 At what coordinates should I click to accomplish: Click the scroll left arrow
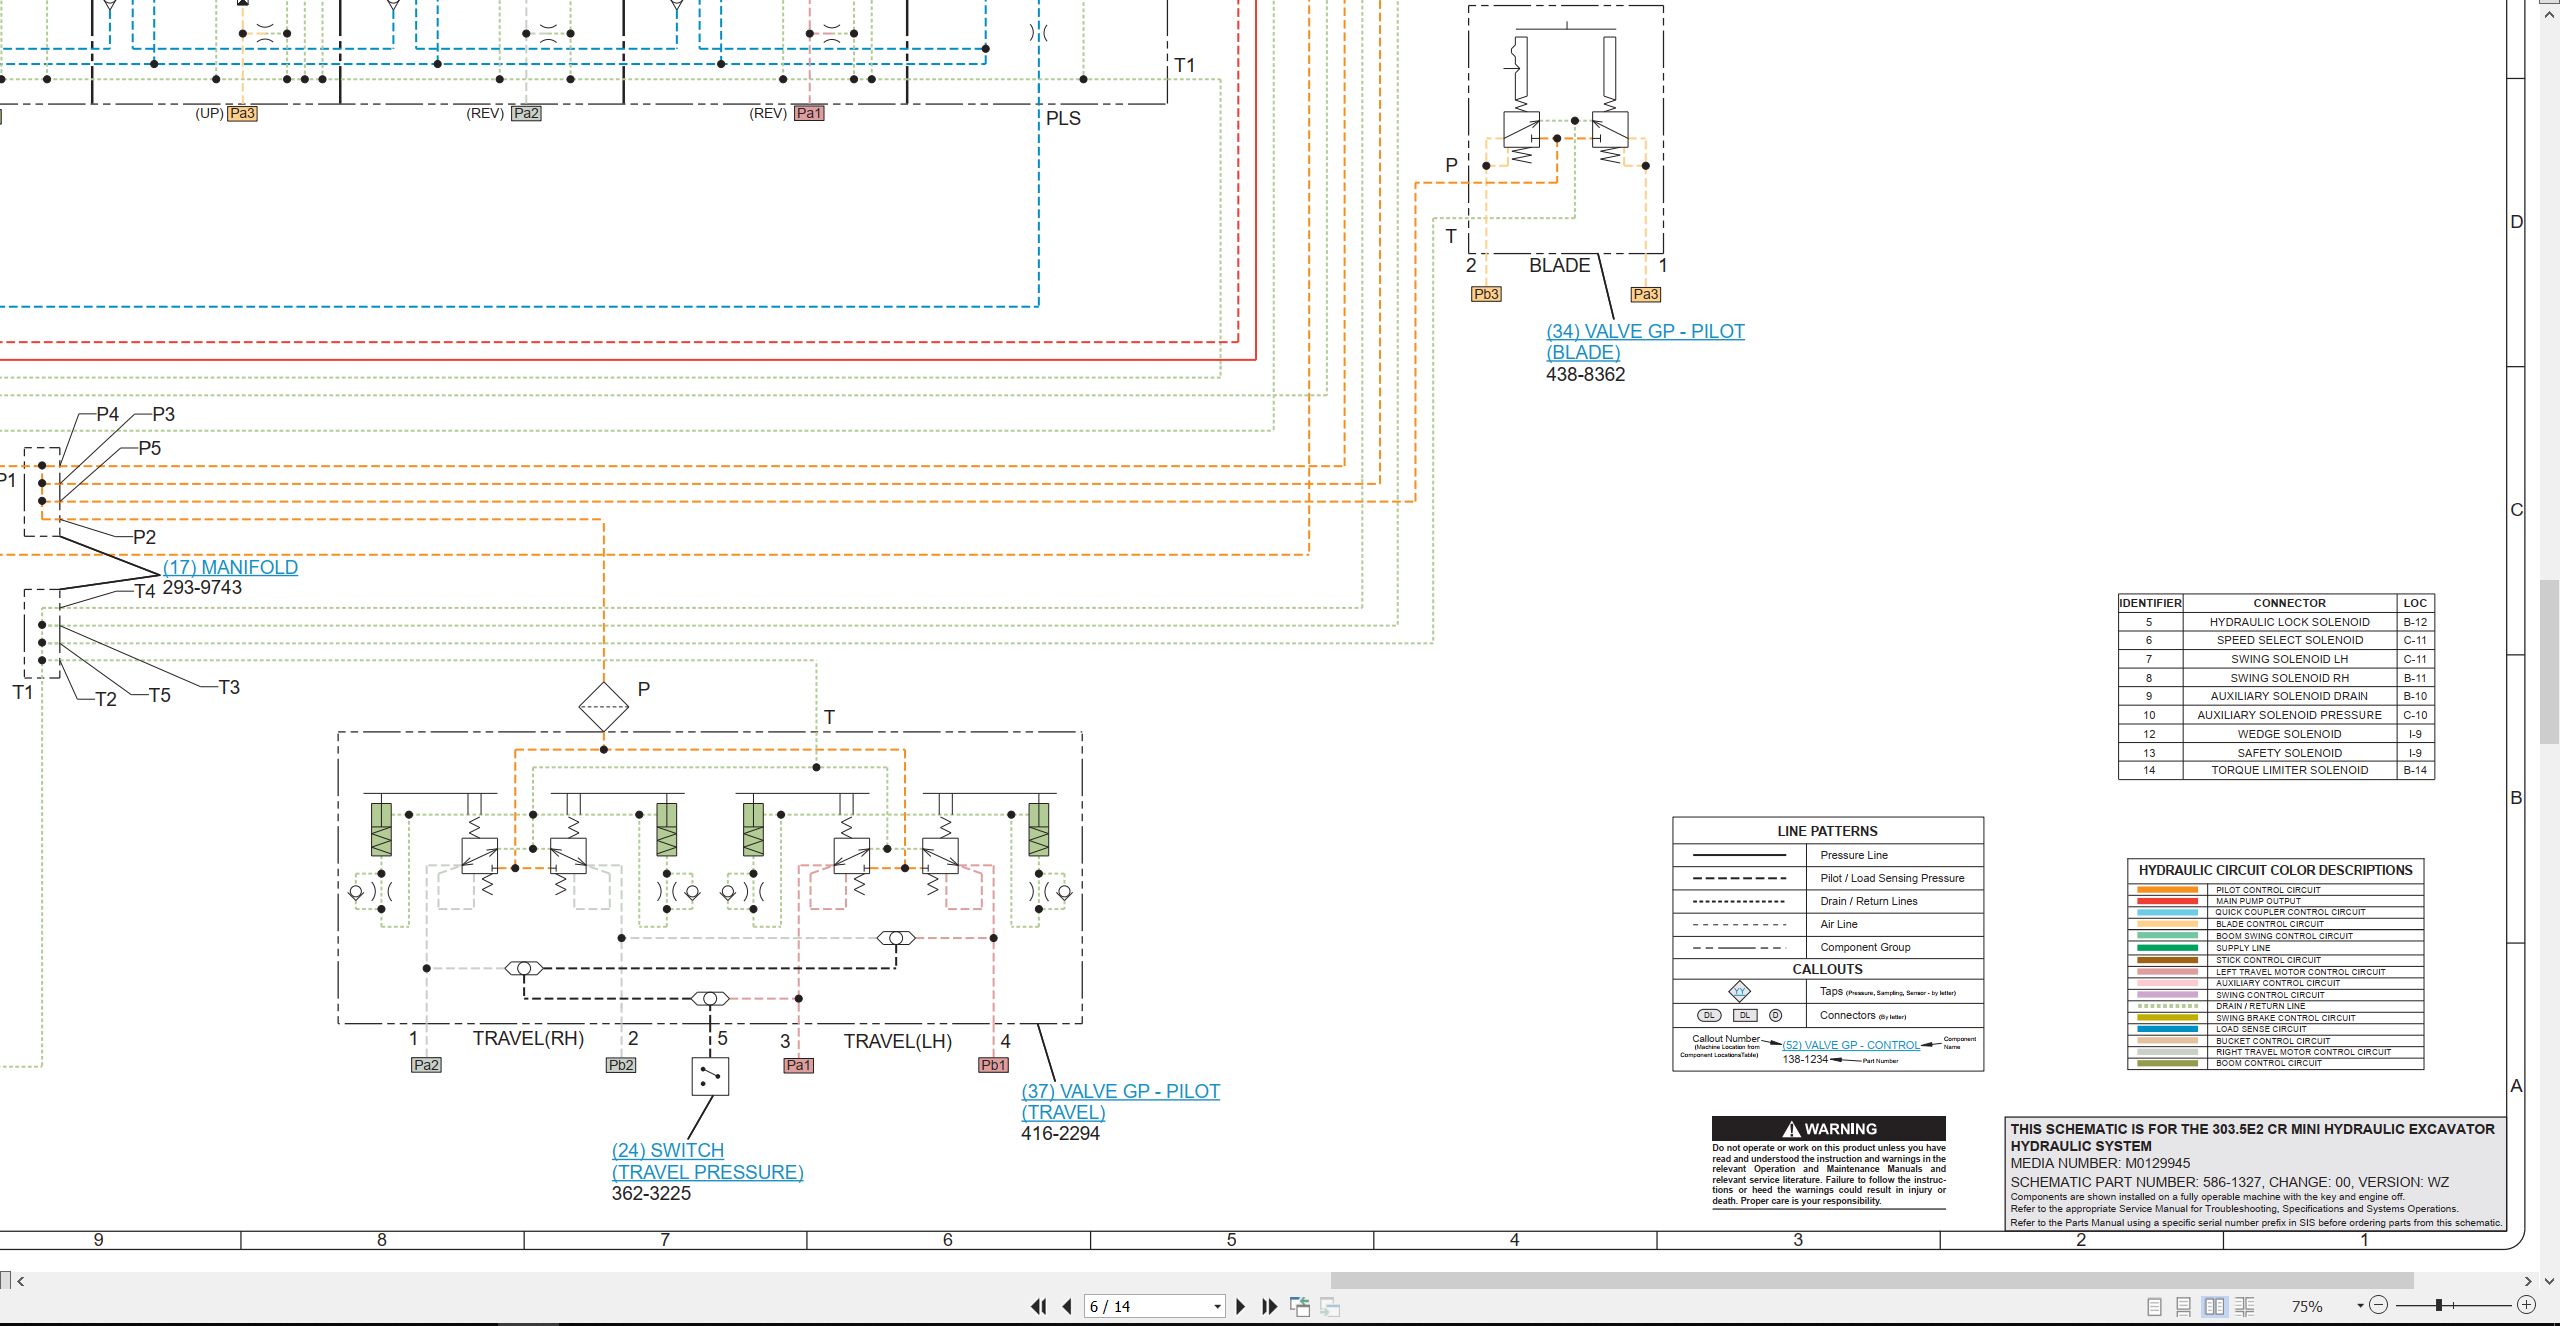tap(20, 1280)
